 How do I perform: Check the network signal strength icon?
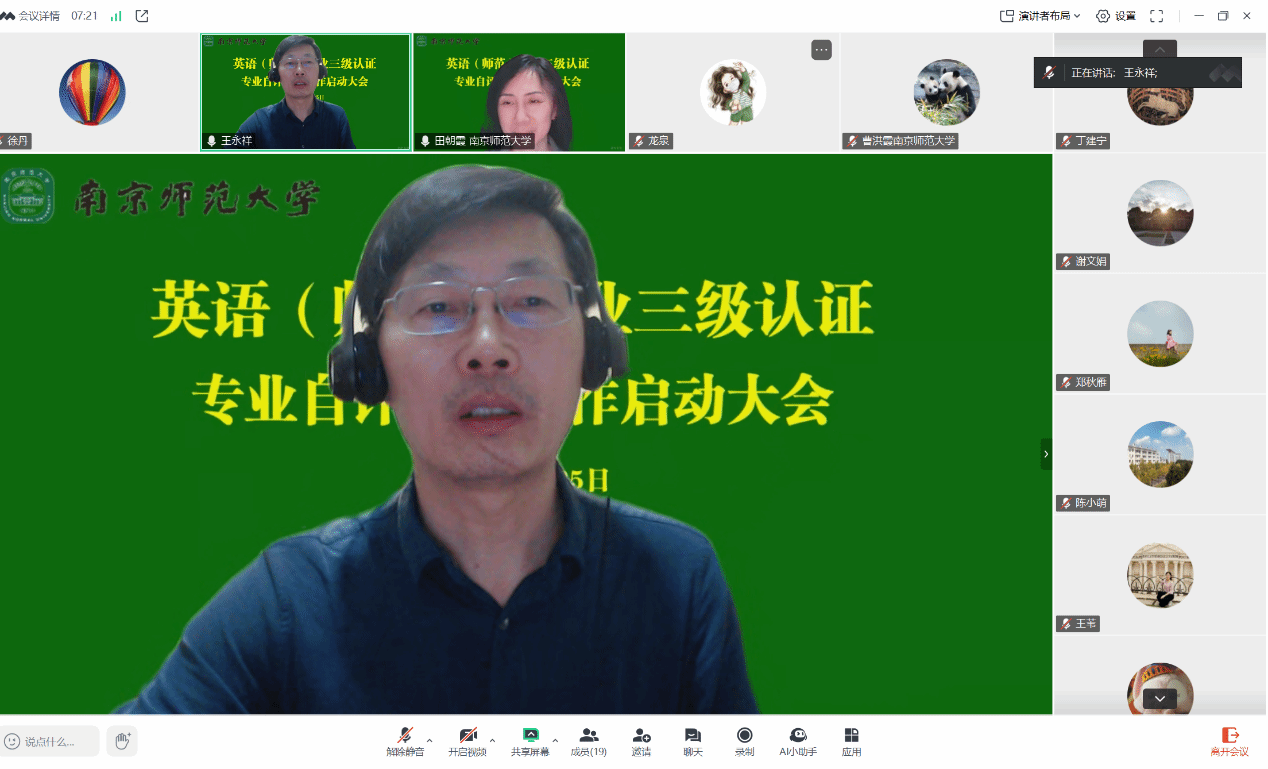click(x=116, y=16)
